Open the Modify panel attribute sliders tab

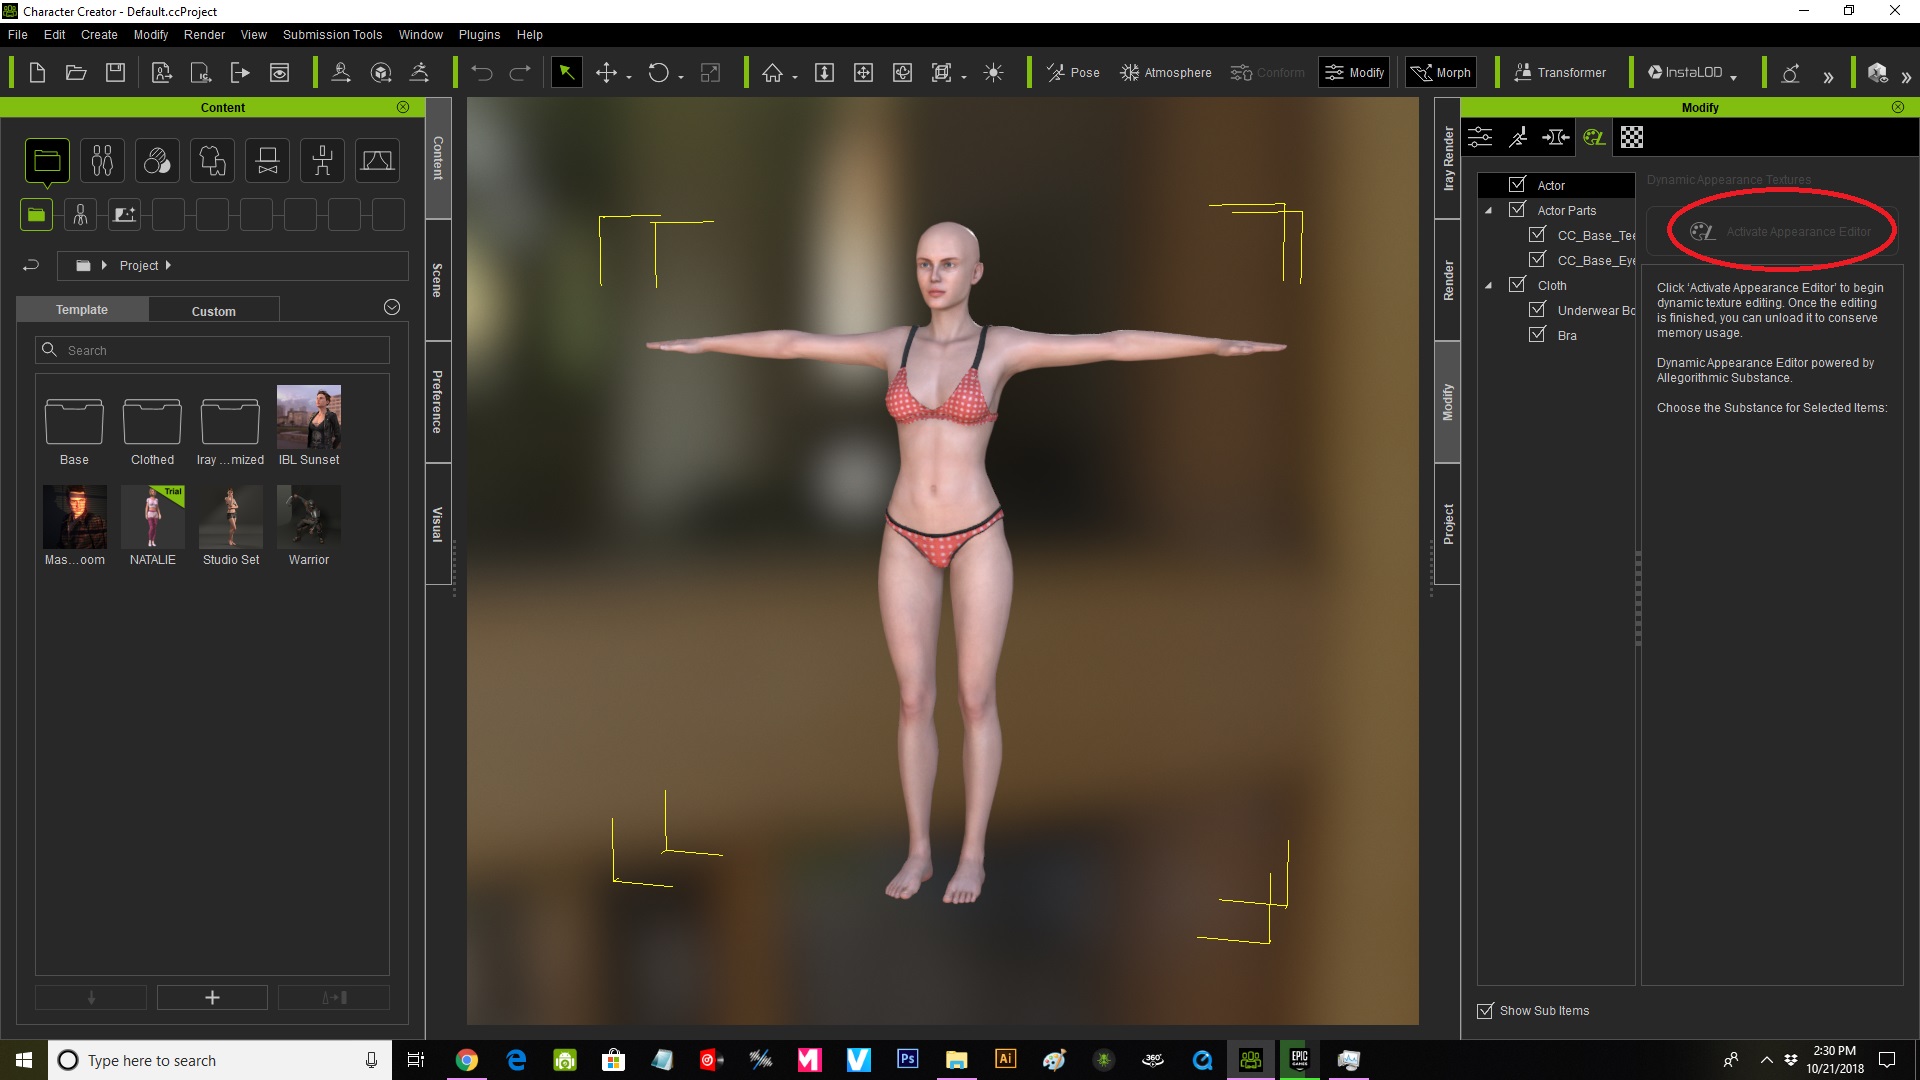(1480, 138)
